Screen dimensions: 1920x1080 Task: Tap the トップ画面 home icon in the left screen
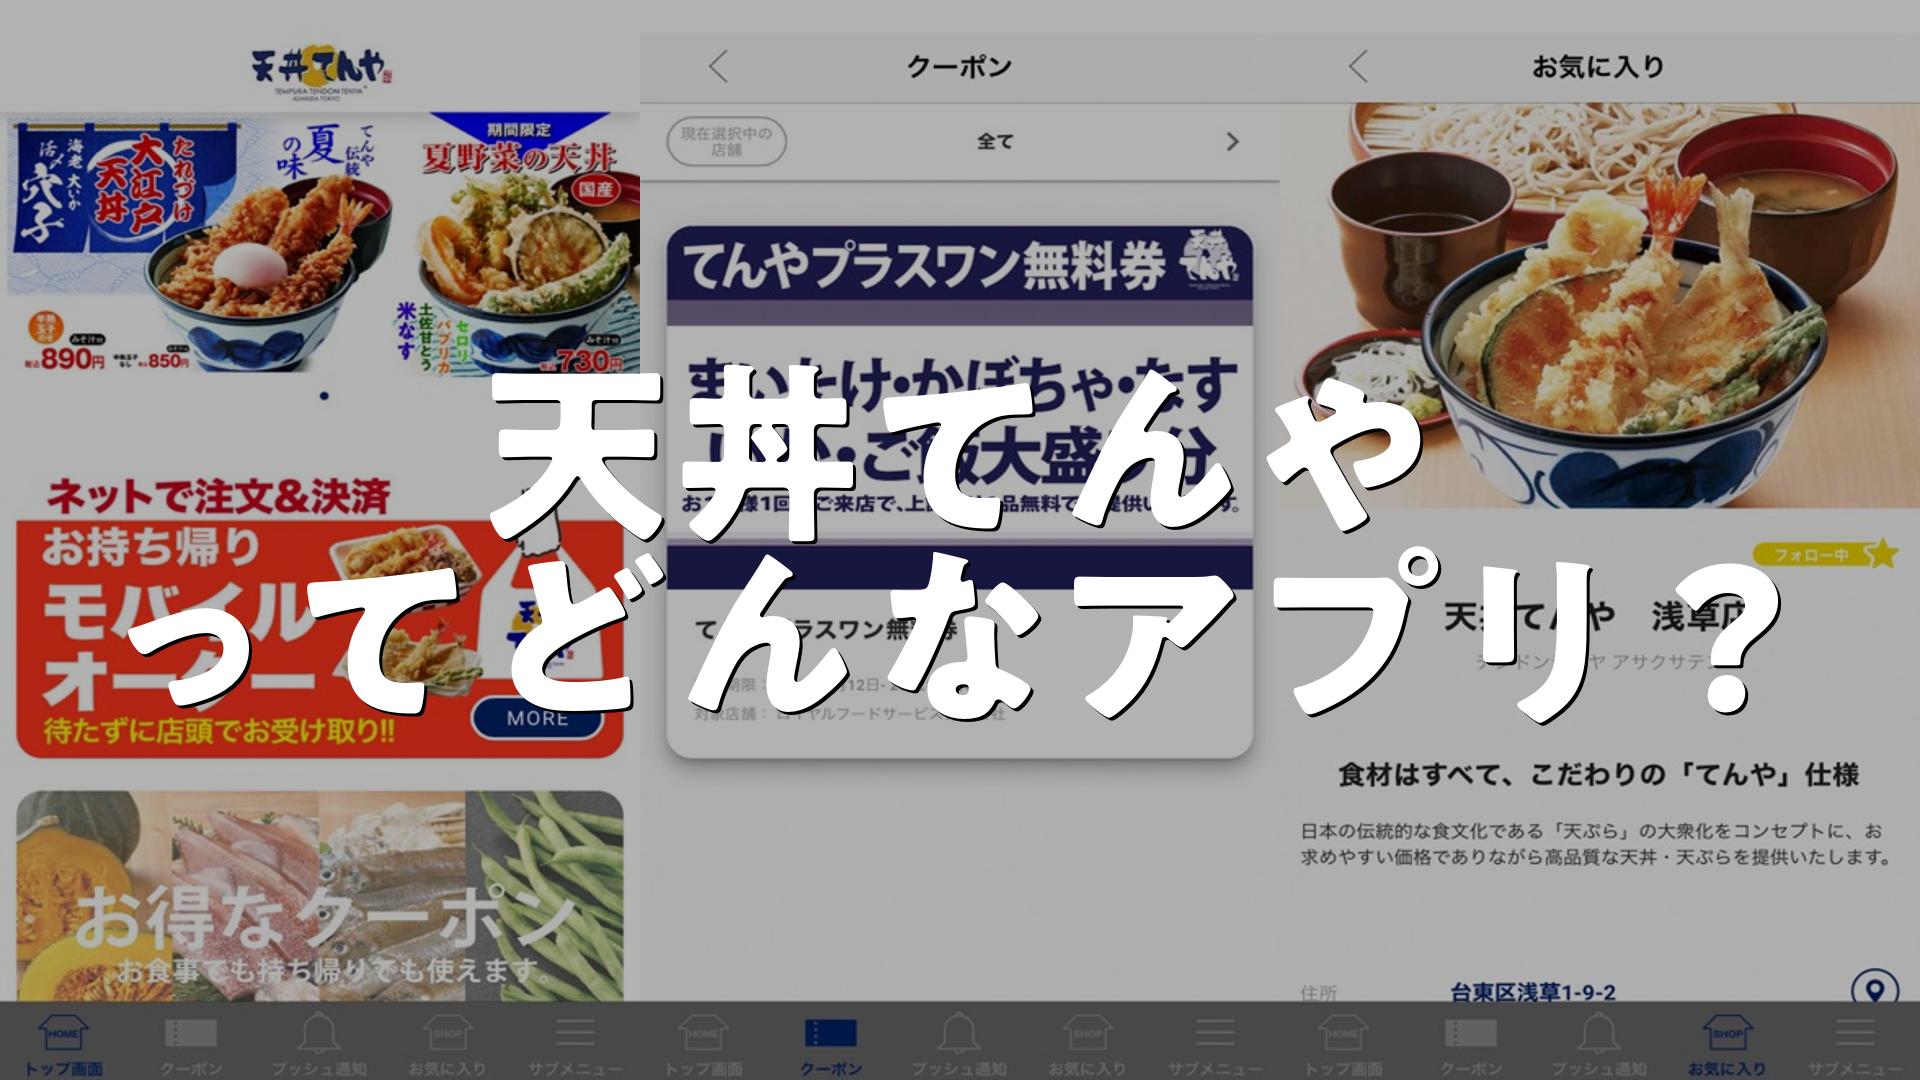click(63, 1043)
